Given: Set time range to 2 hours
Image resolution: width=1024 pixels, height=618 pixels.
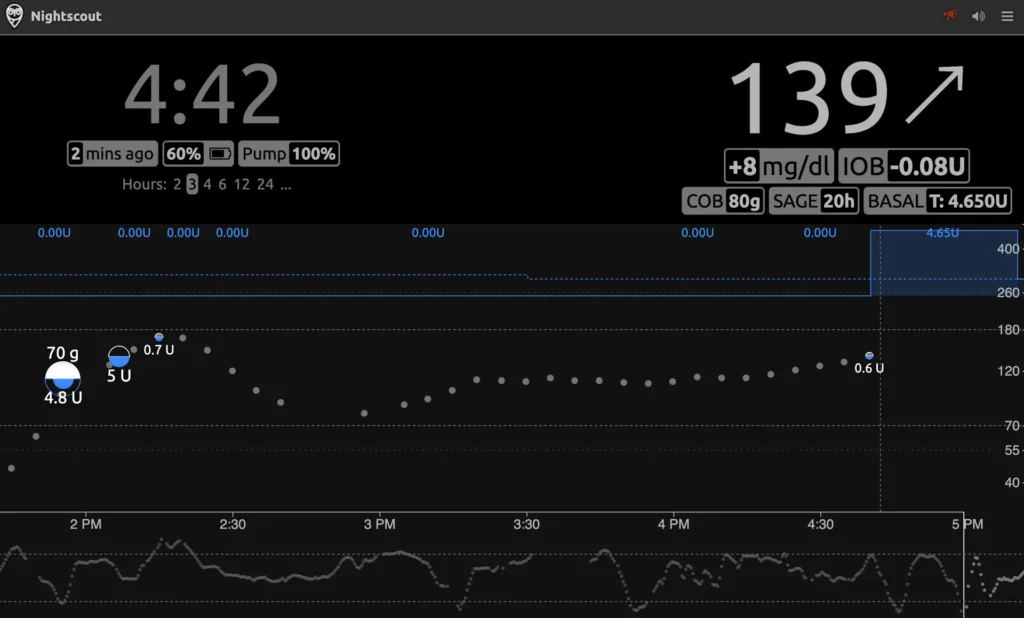Looking at the screenshot, I should click(177, 184).
